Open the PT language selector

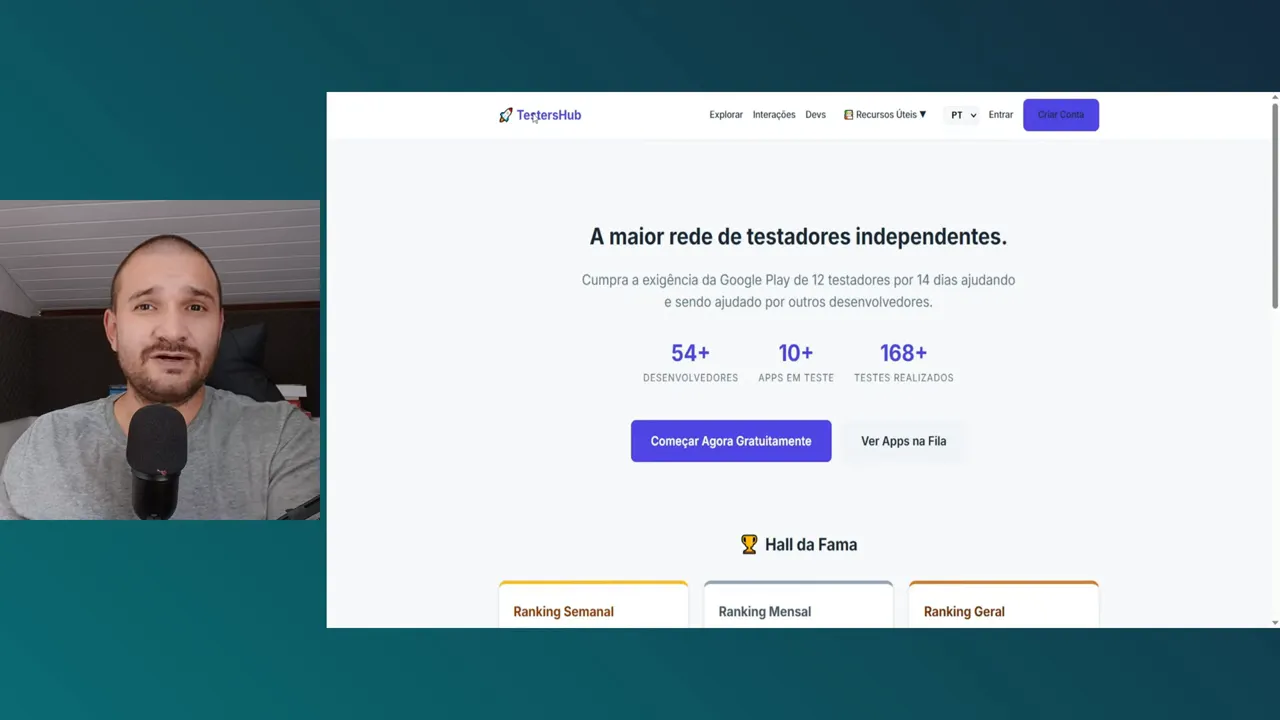pos(963,115)
